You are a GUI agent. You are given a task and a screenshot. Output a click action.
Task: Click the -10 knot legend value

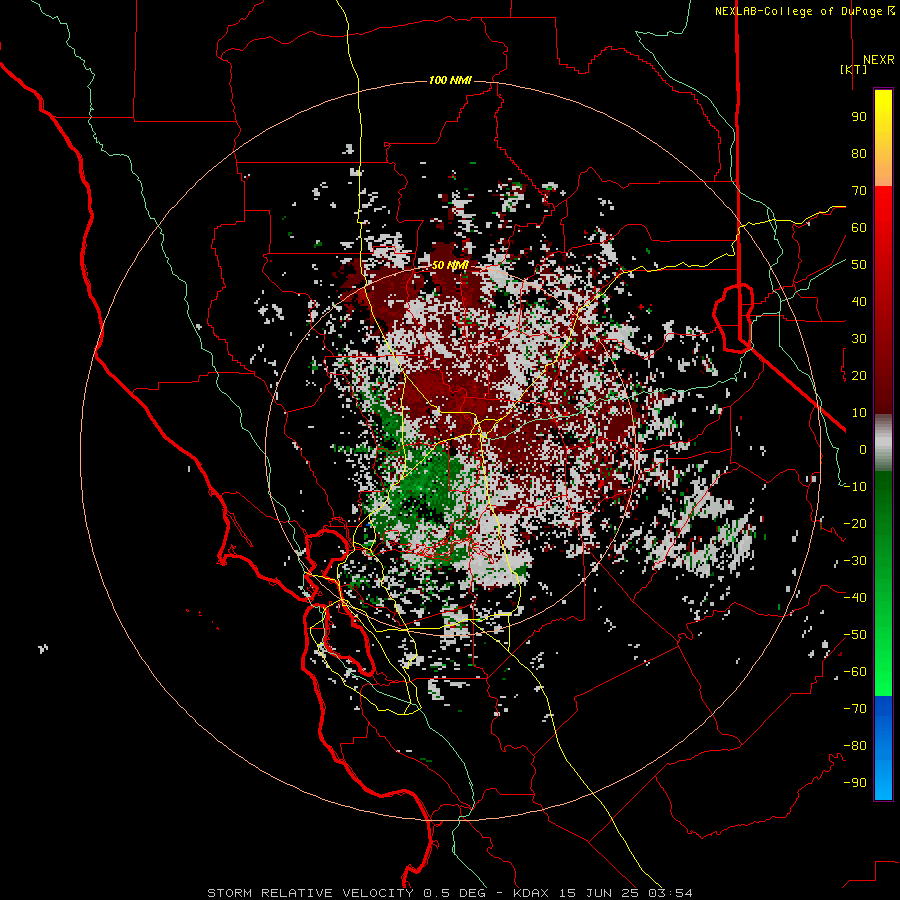(855, 487)
